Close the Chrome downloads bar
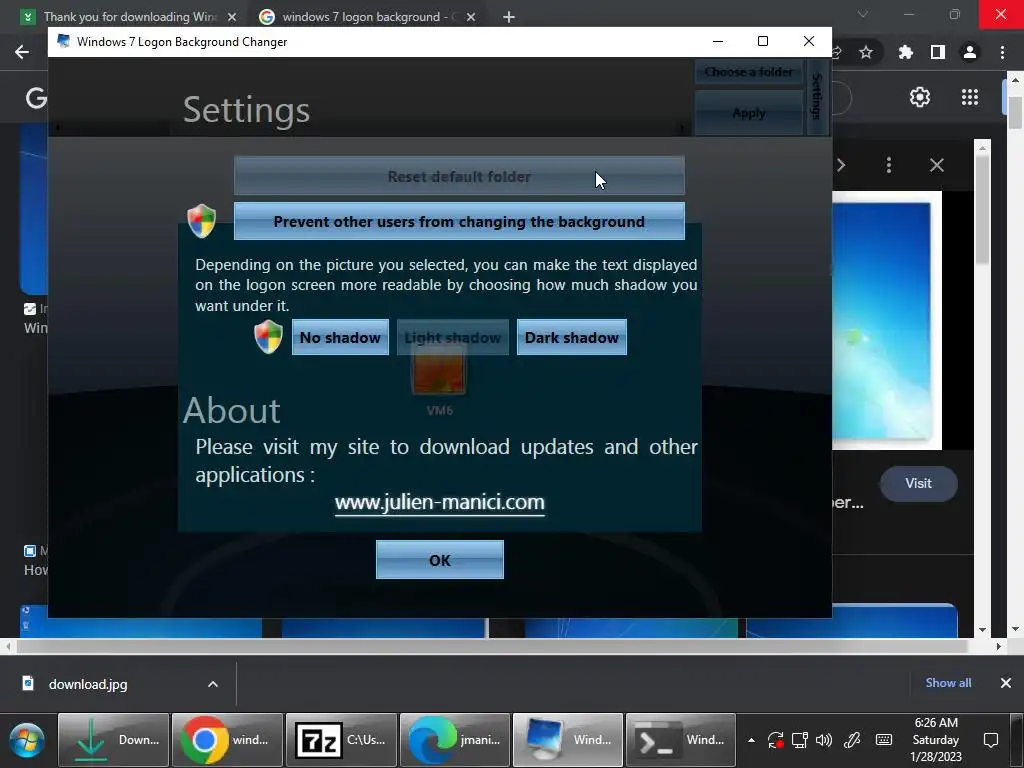 point(1006,683)
